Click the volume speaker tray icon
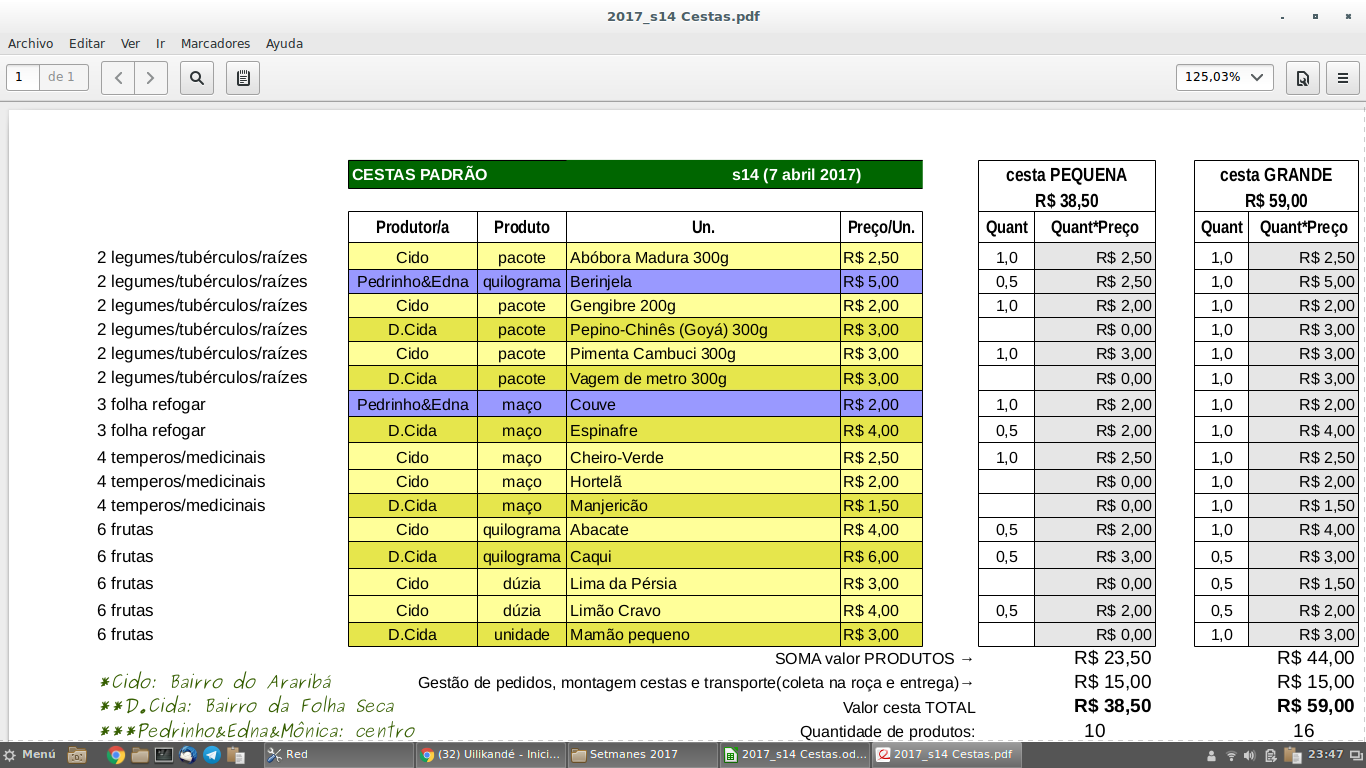The height and width of the screenshot is (768, 1366). click(1251, 755)
